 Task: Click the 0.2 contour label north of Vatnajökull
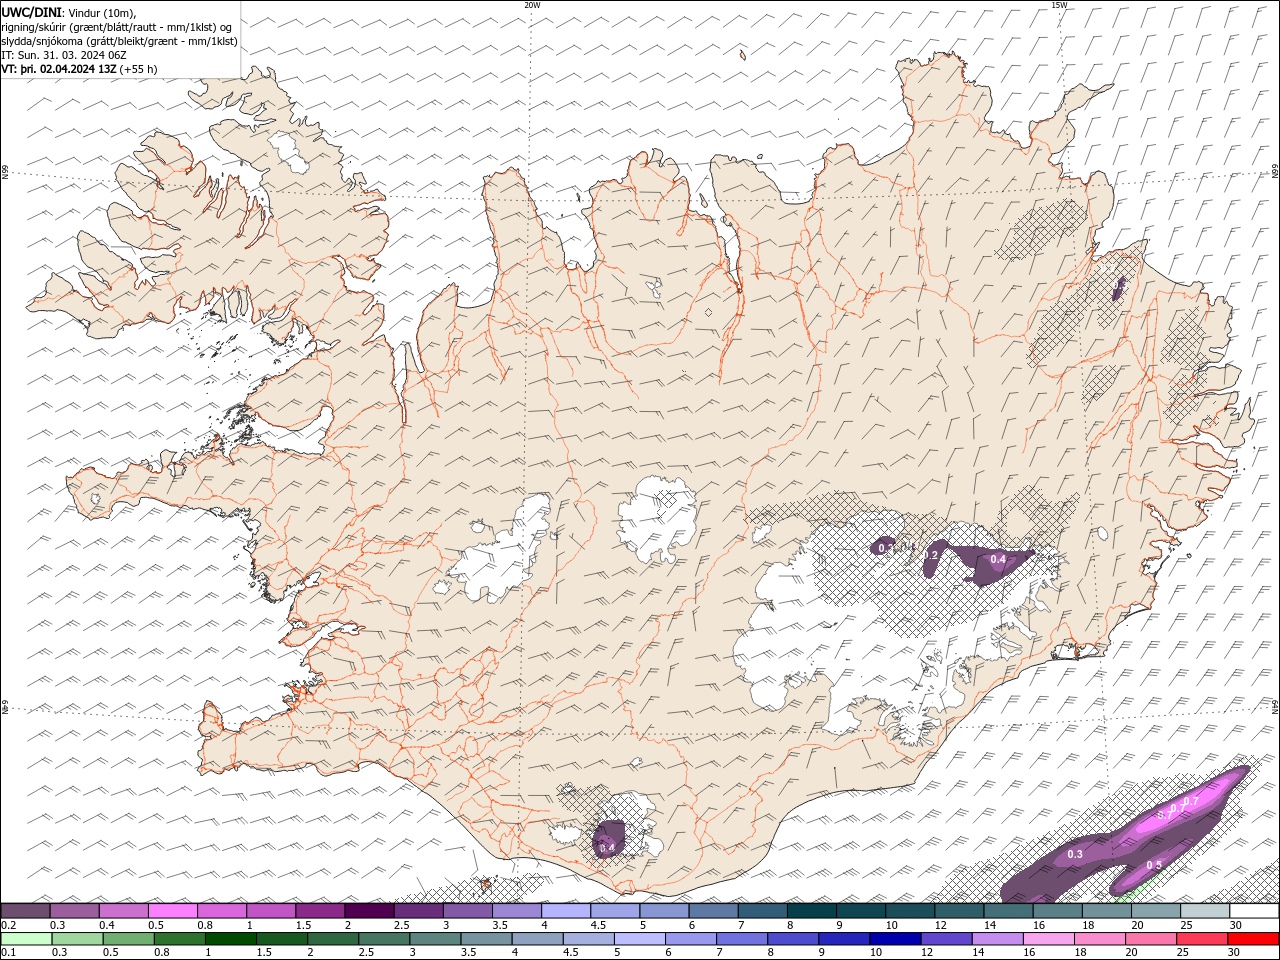tap(931, 555)
